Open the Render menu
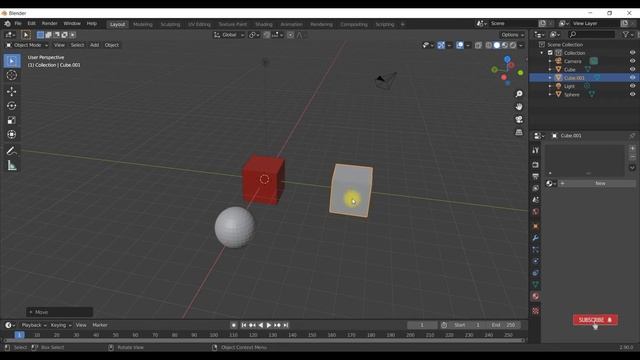Image resolution: width=640 pixels, height=360 pixels. (x=49, y=24)
